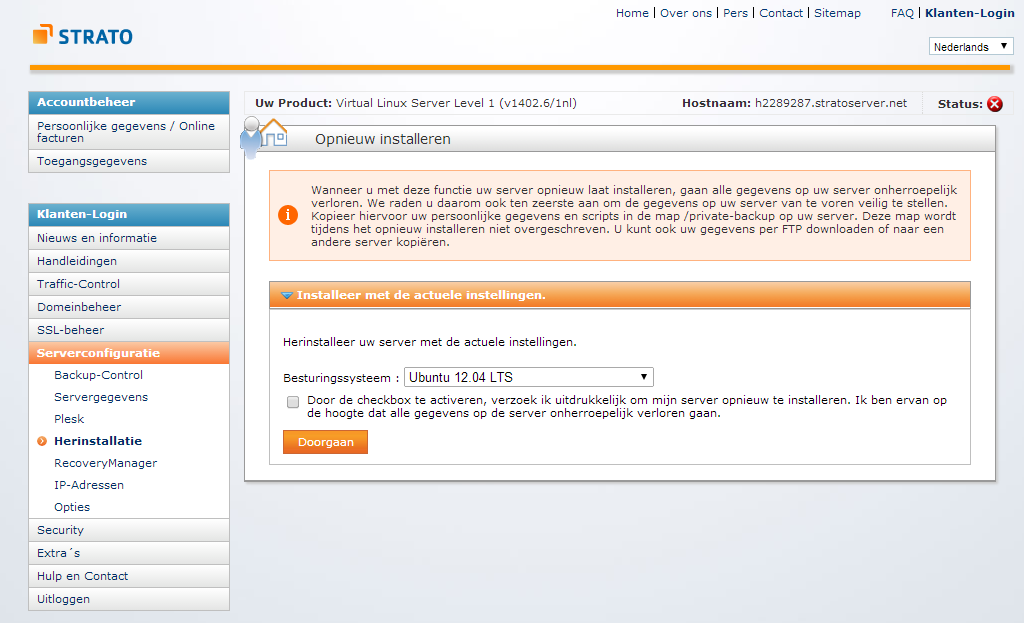
Task: Open the Nederlands language selector
Action: coord(971,47)
